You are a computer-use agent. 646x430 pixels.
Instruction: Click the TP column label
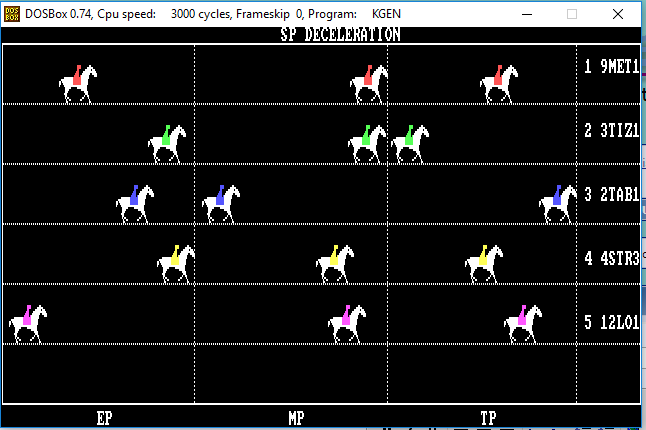pos(489,418)
